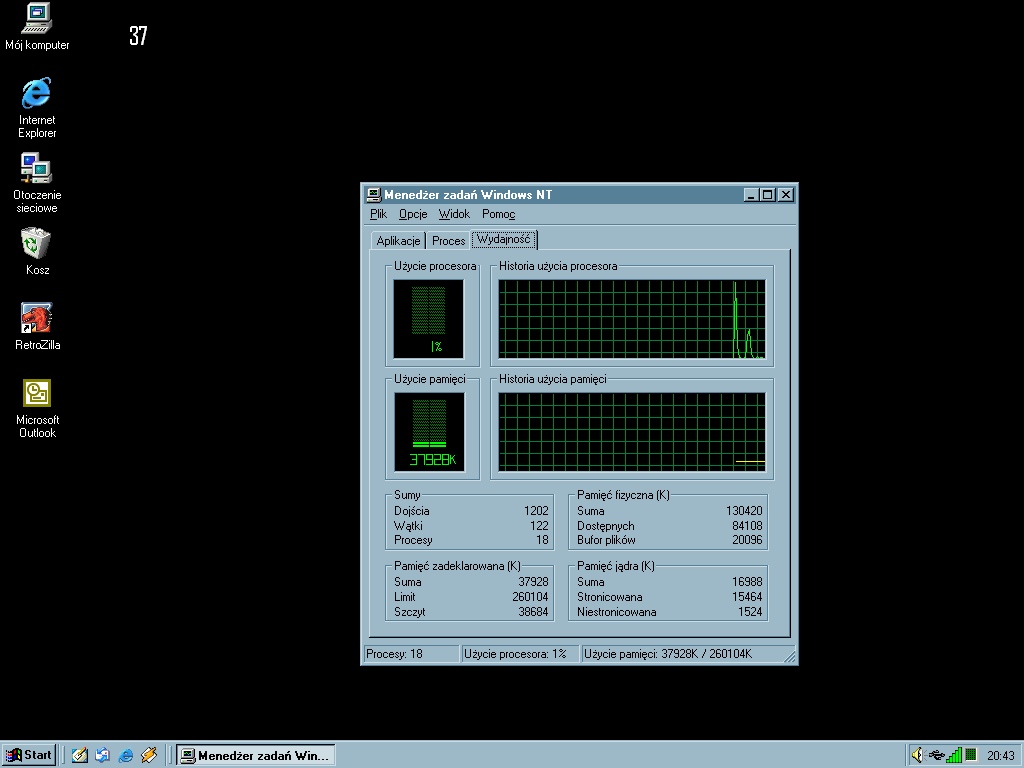Click the USB device tray icon
Screen dimensions: 1024x768
coord(936,755)
